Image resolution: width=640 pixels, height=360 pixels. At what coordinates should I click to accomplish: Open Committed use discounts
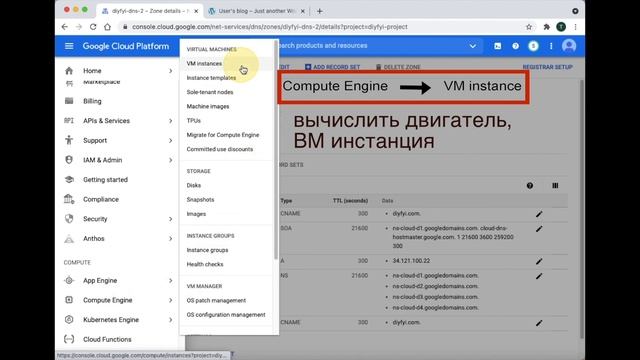click(x=220, y=149)
